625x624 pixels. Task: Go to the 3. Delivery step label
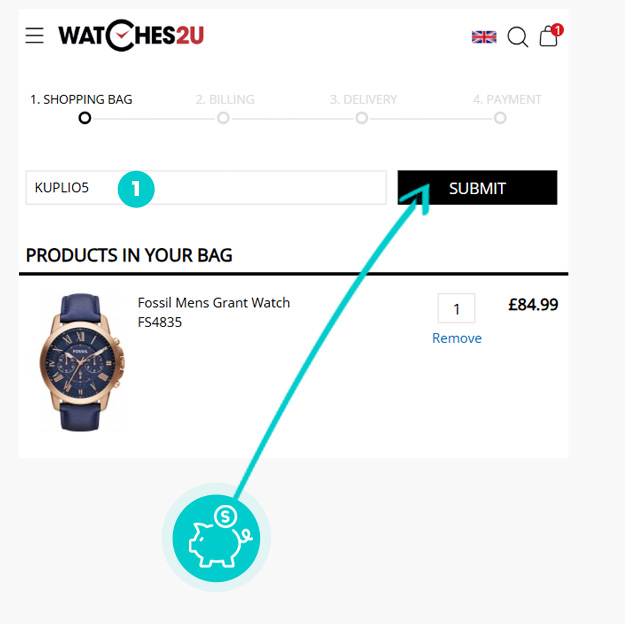click(x=363, y=99)
